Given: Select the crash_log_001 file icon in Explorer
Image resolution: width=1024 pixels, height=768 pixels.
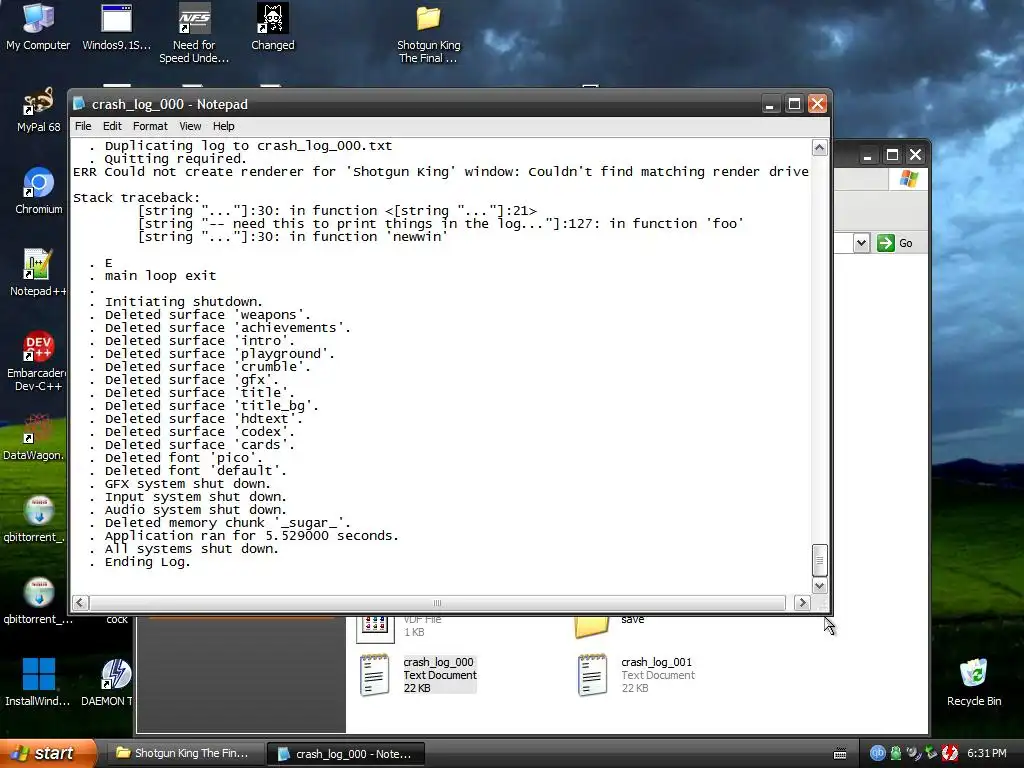Looking at the screenshot, I should pyautogui.click(x=592, y=675).
